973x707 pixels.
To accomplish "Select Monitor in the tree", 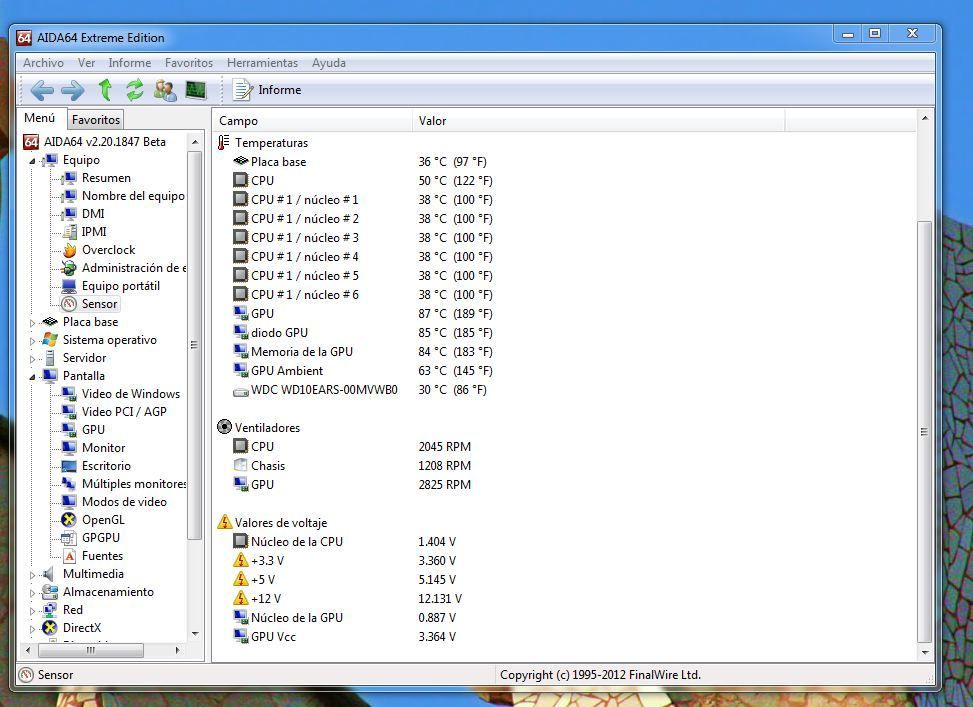I will click(x=104, y=448).
